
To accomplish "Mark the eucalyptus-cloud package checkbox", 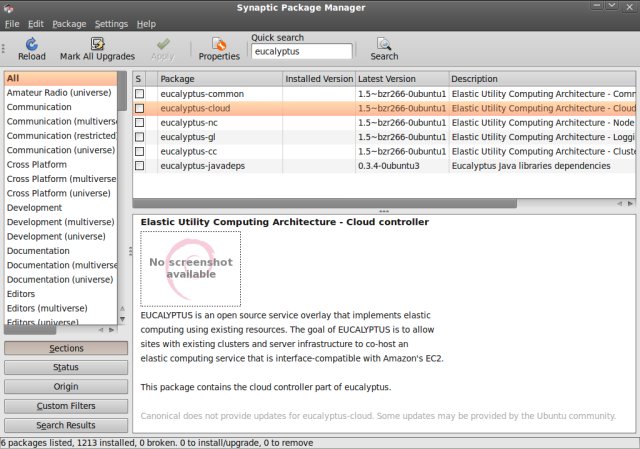I will coord(140,108).
